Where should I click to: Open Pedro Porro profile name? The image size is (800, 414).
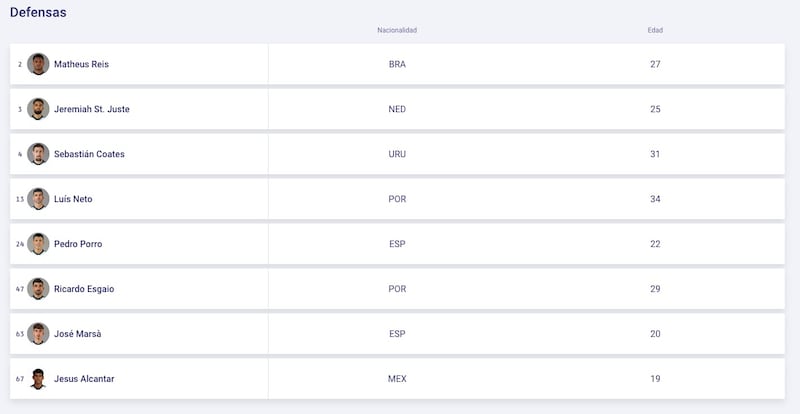[78, 244]
